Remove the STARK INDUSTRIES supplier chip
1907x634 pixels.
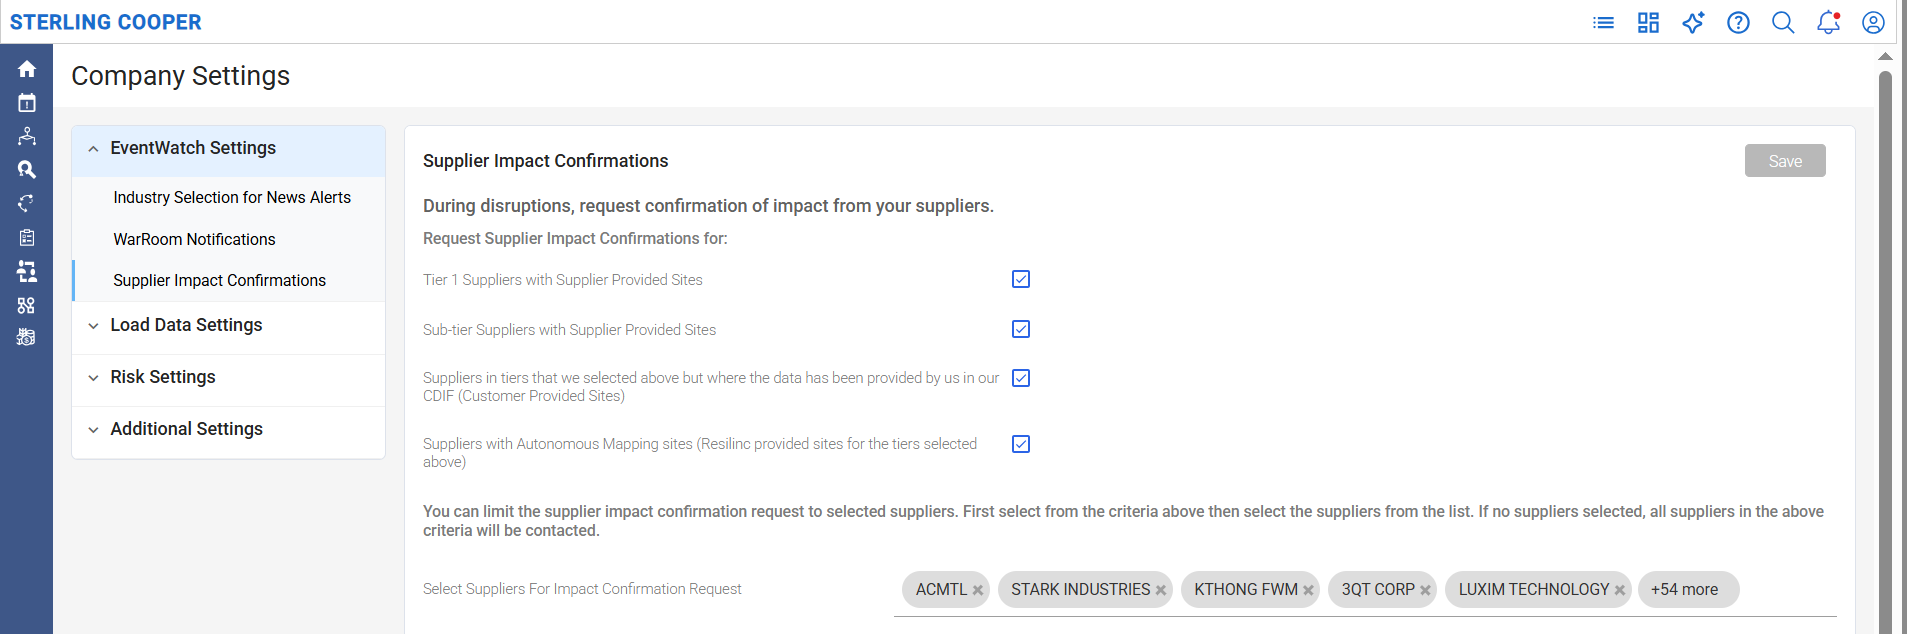[1161, 590]
